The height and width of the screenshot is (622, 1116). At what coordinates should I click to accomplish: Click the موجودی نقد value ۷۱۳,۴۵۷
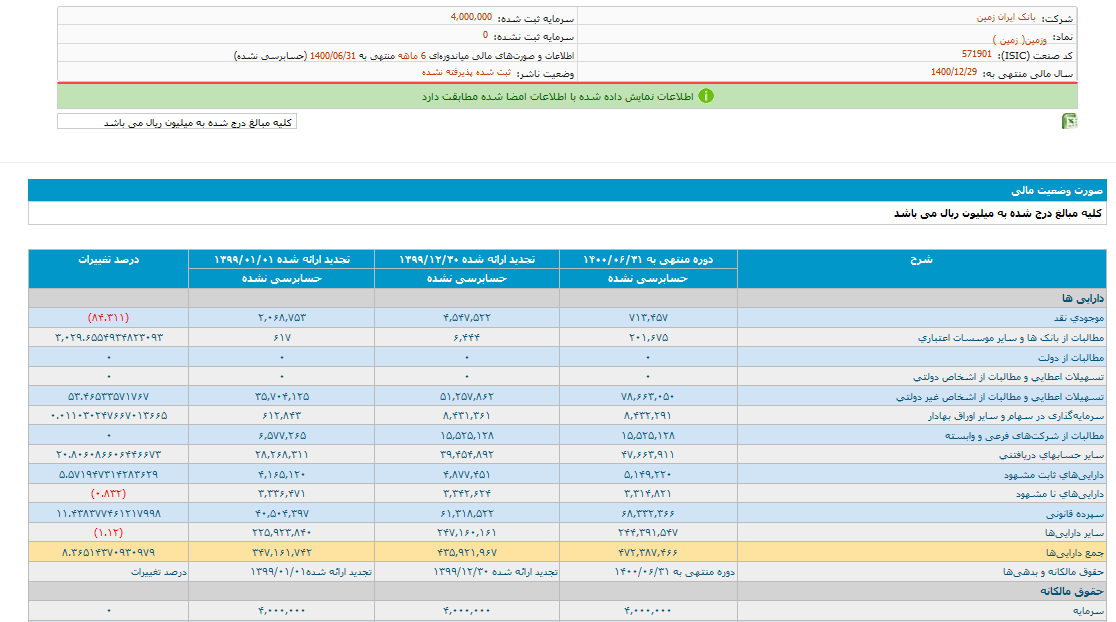pyautogui.click(x=648, y=317)
